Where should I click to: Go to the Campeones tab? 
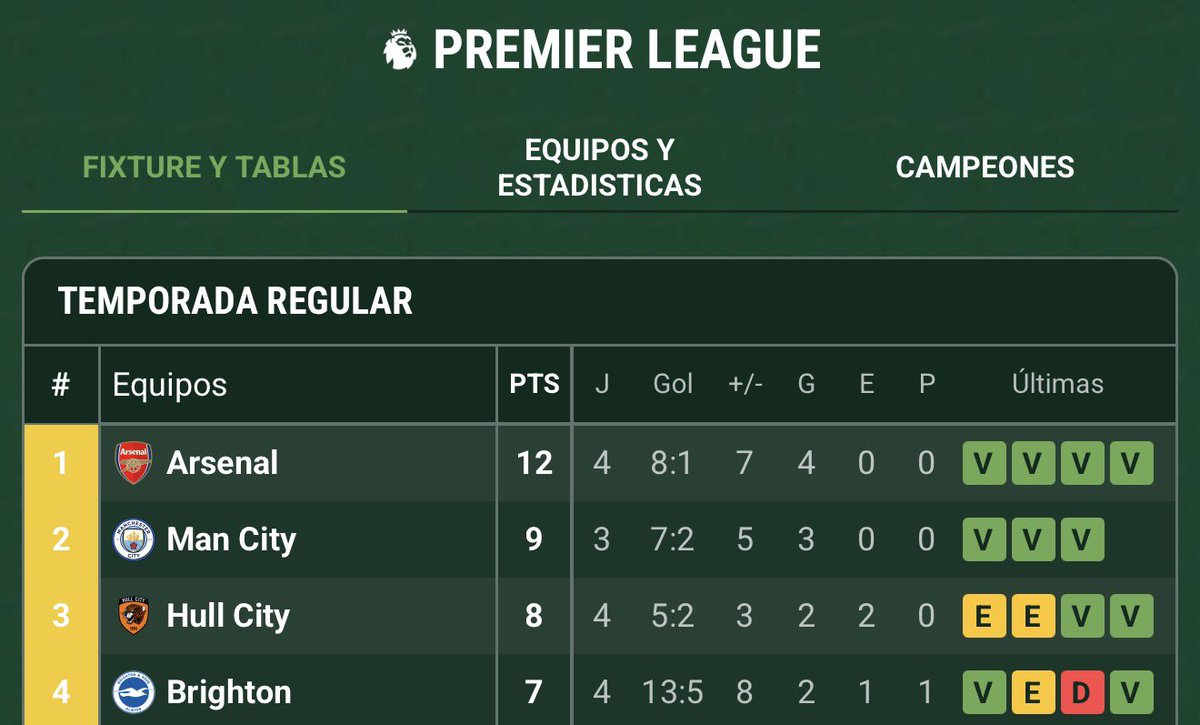pos(985,167)
